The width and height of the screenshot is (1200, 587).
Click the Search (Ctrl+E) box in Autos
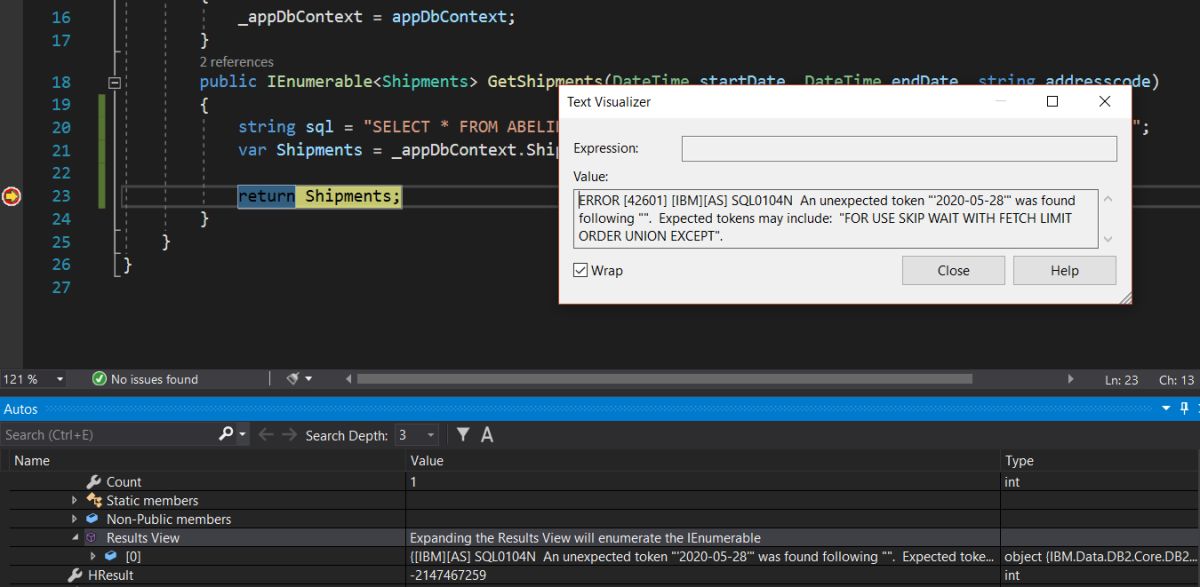tap(108, 435)
